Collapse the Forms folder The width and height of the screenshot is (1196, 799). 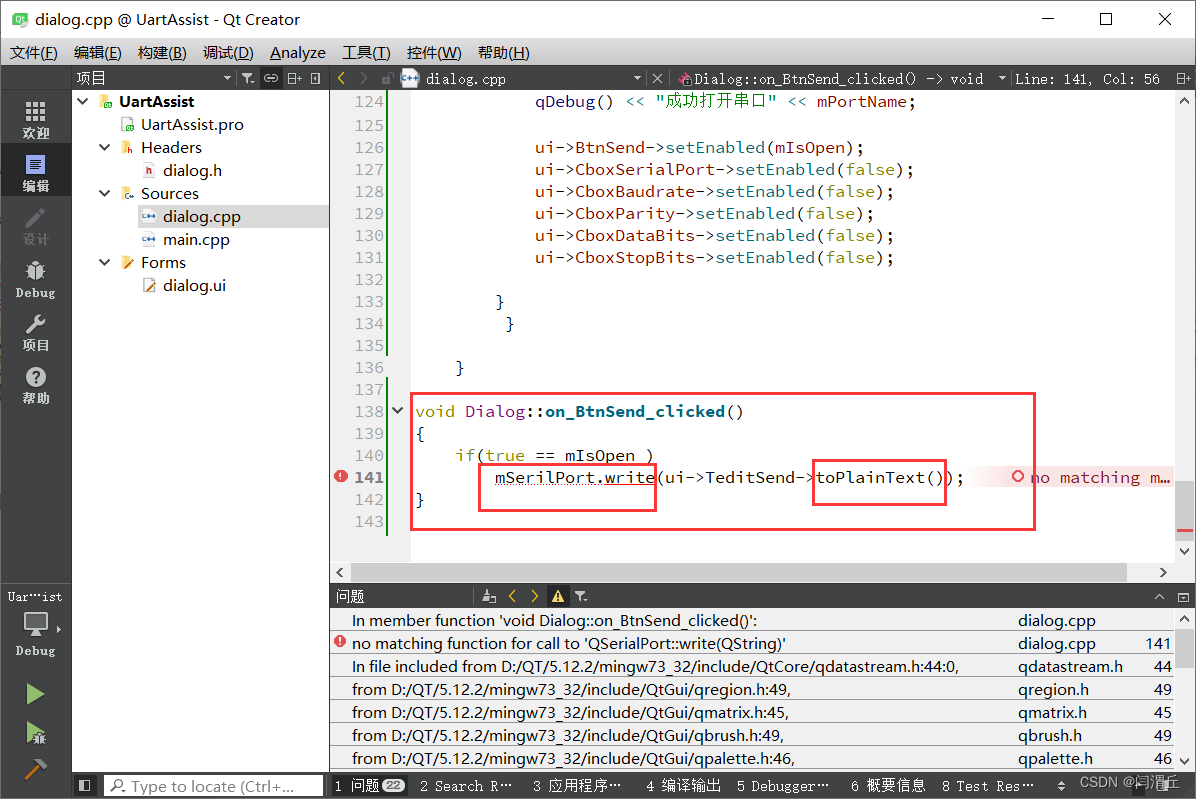tap(104, 262)
